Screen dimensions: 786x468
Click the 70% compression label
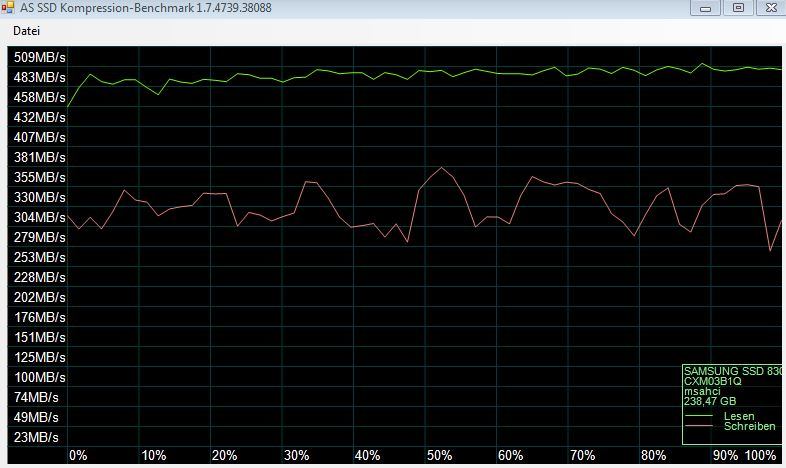(x=582, y=455)
